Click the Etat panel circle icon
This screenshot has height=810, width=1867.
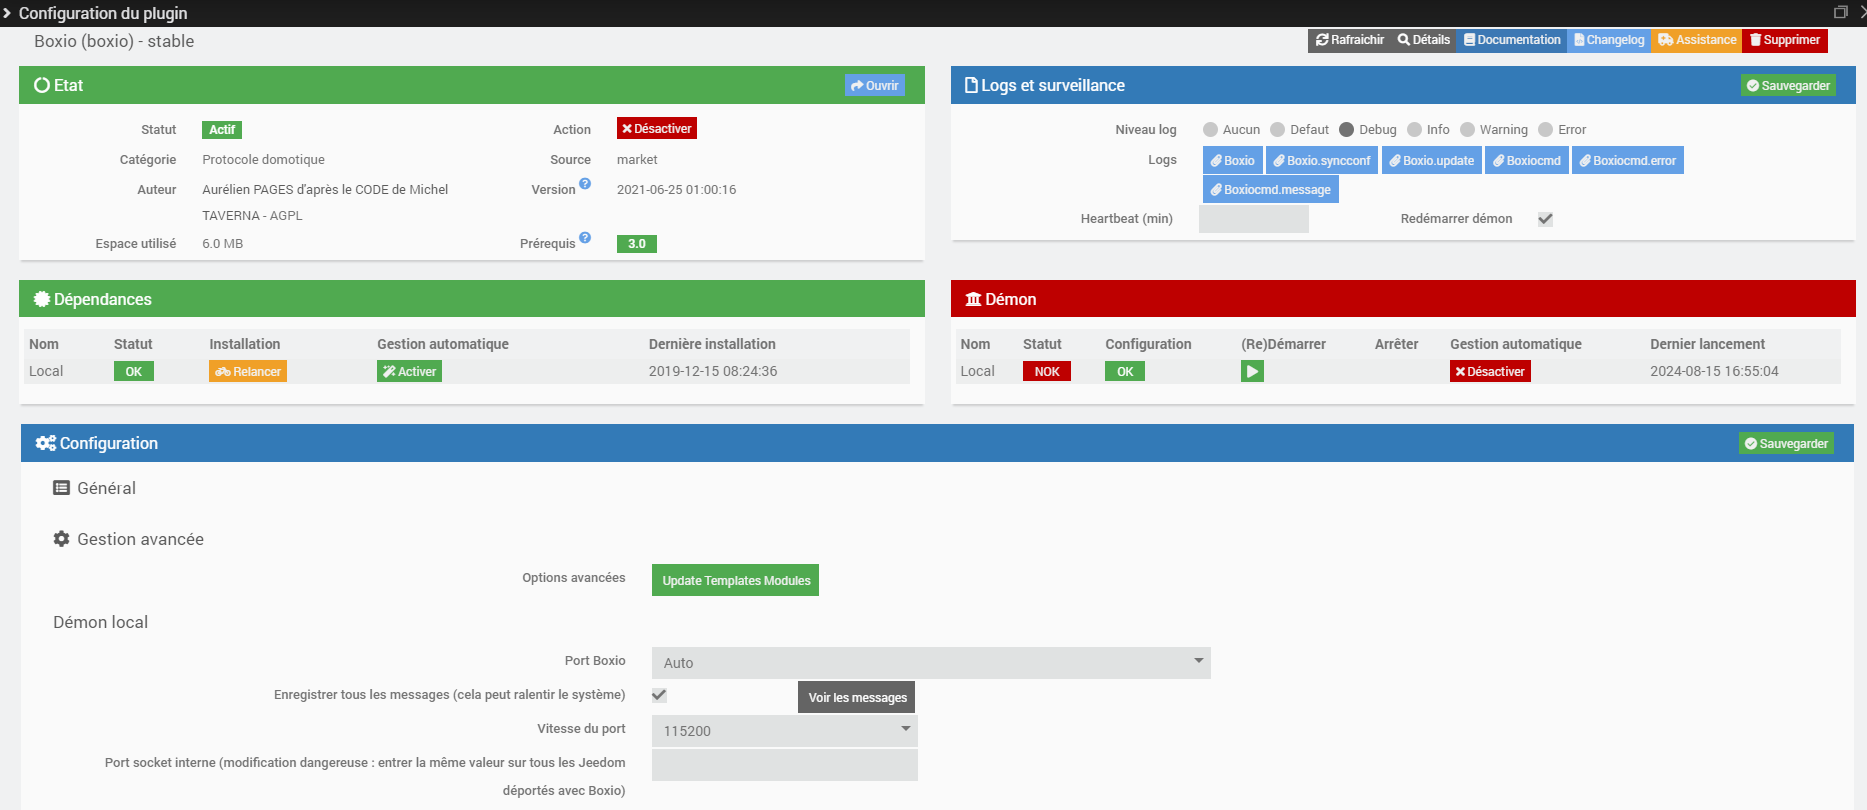(x=42, y=85)
